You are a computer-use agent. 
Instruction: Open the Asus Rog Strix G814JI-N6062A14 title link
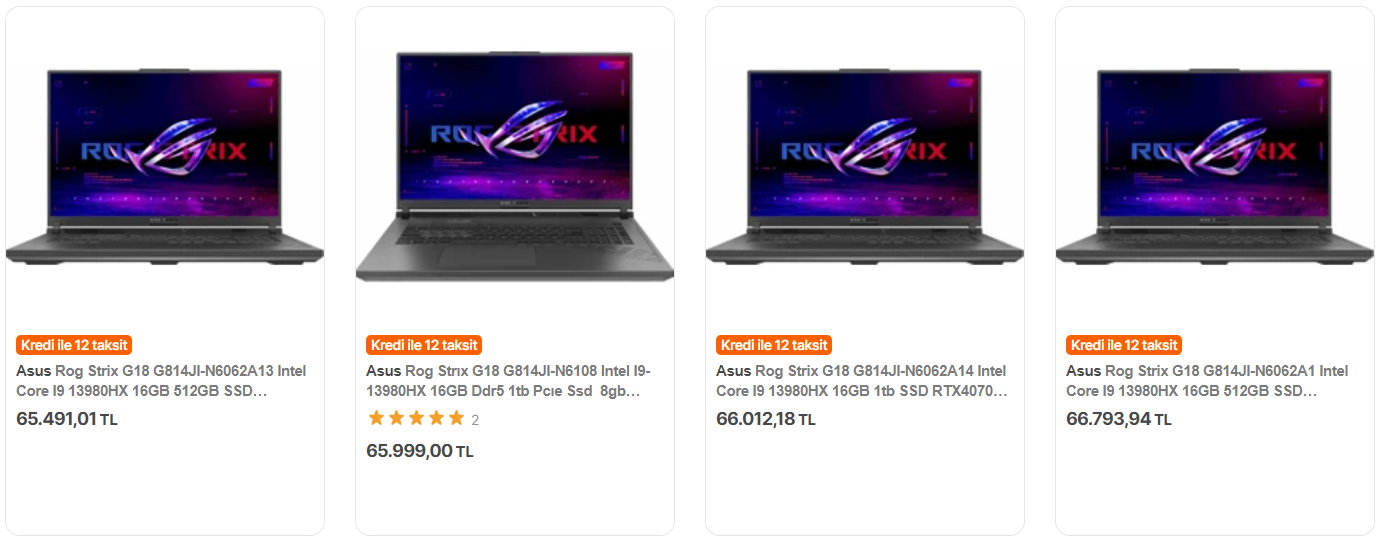tap(862, 381)
